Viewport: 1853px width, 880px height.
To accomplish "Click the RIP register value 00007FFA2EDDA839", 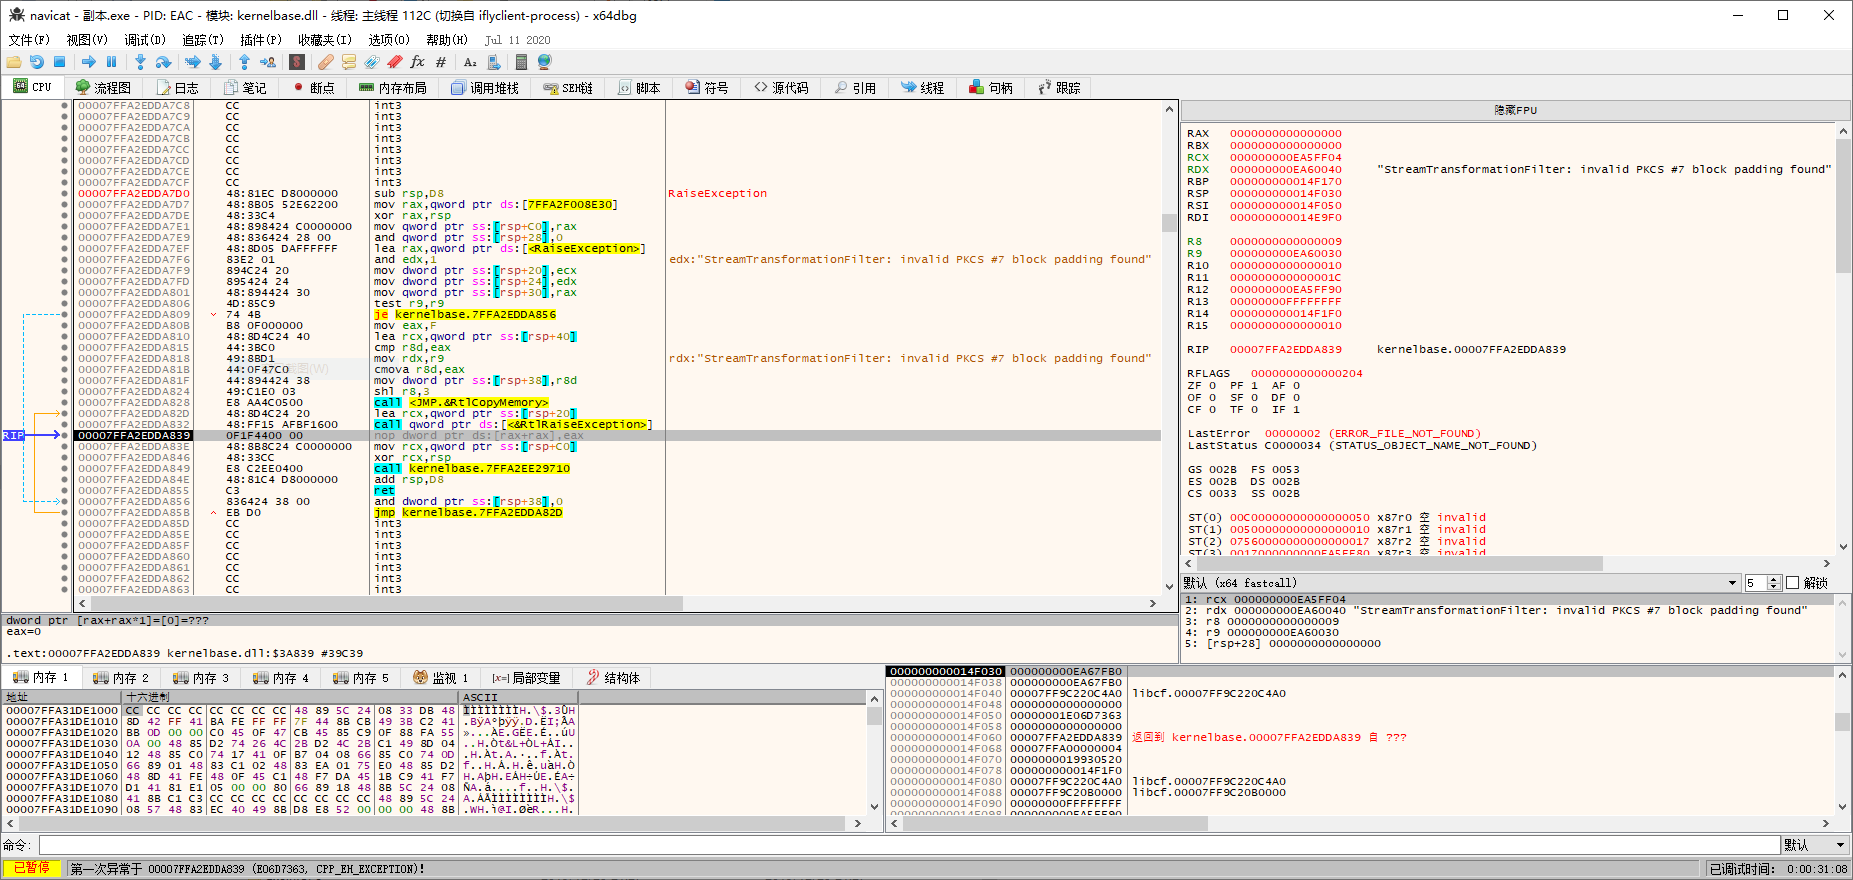I will point(1286,349).
